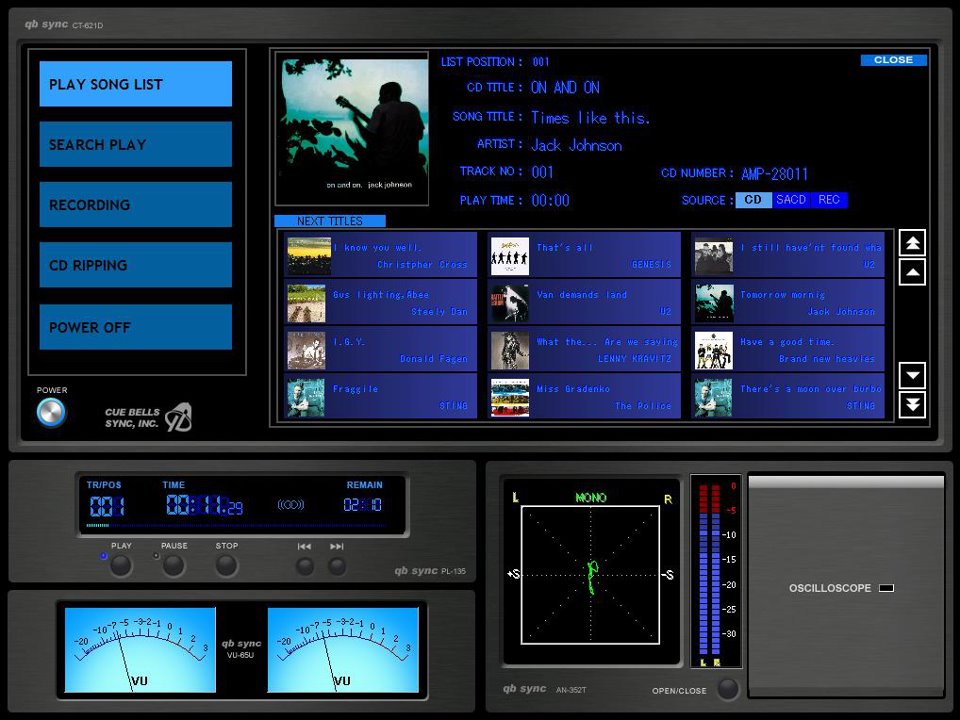Select 'That's all' by Genesis

[584, 255]
